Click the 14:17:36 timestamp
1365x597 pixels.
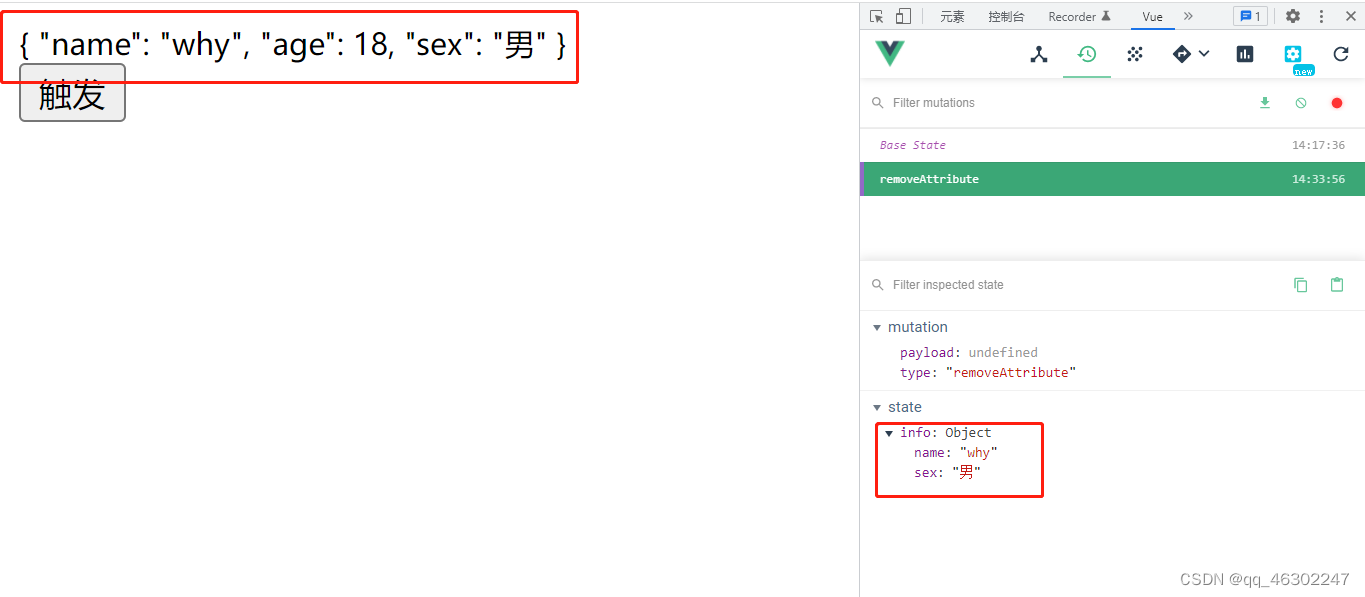(1318, 145)
